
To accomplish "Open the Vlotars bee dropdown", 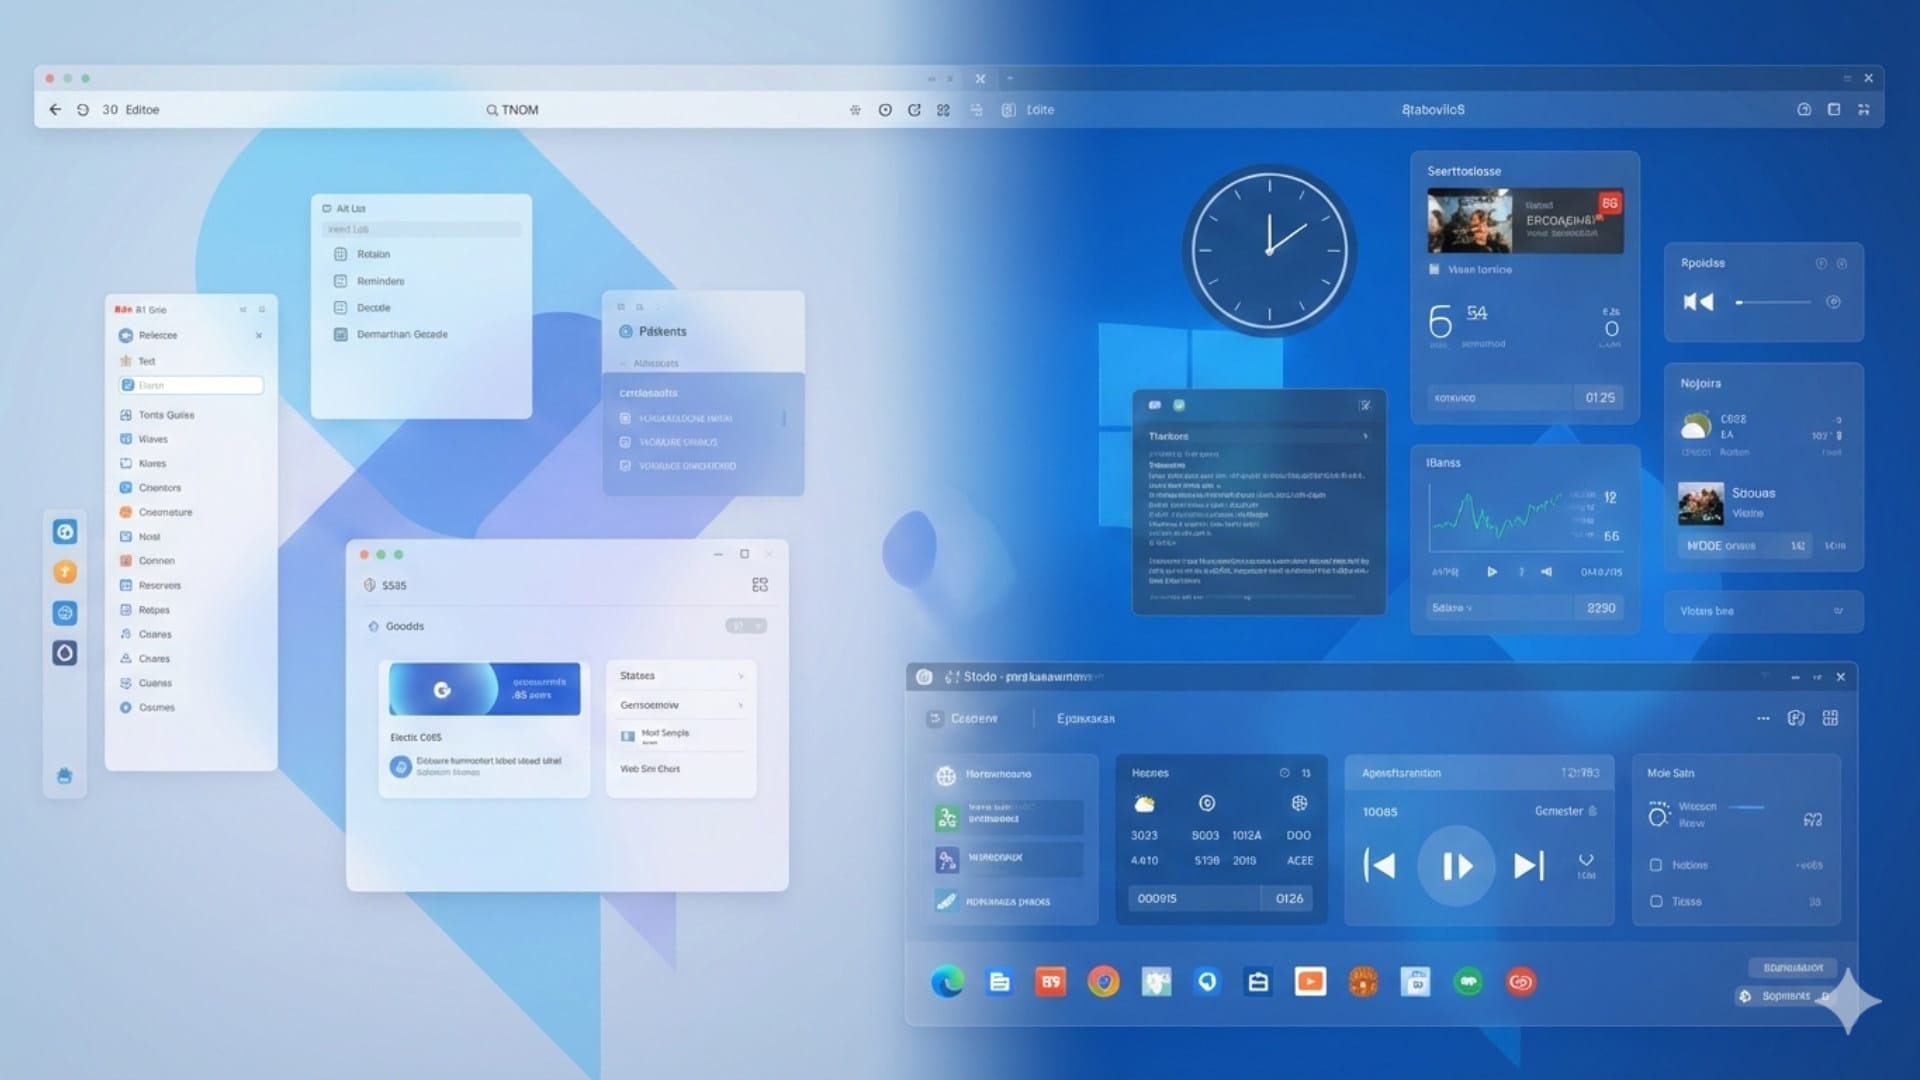I will tap(1838, 611).
